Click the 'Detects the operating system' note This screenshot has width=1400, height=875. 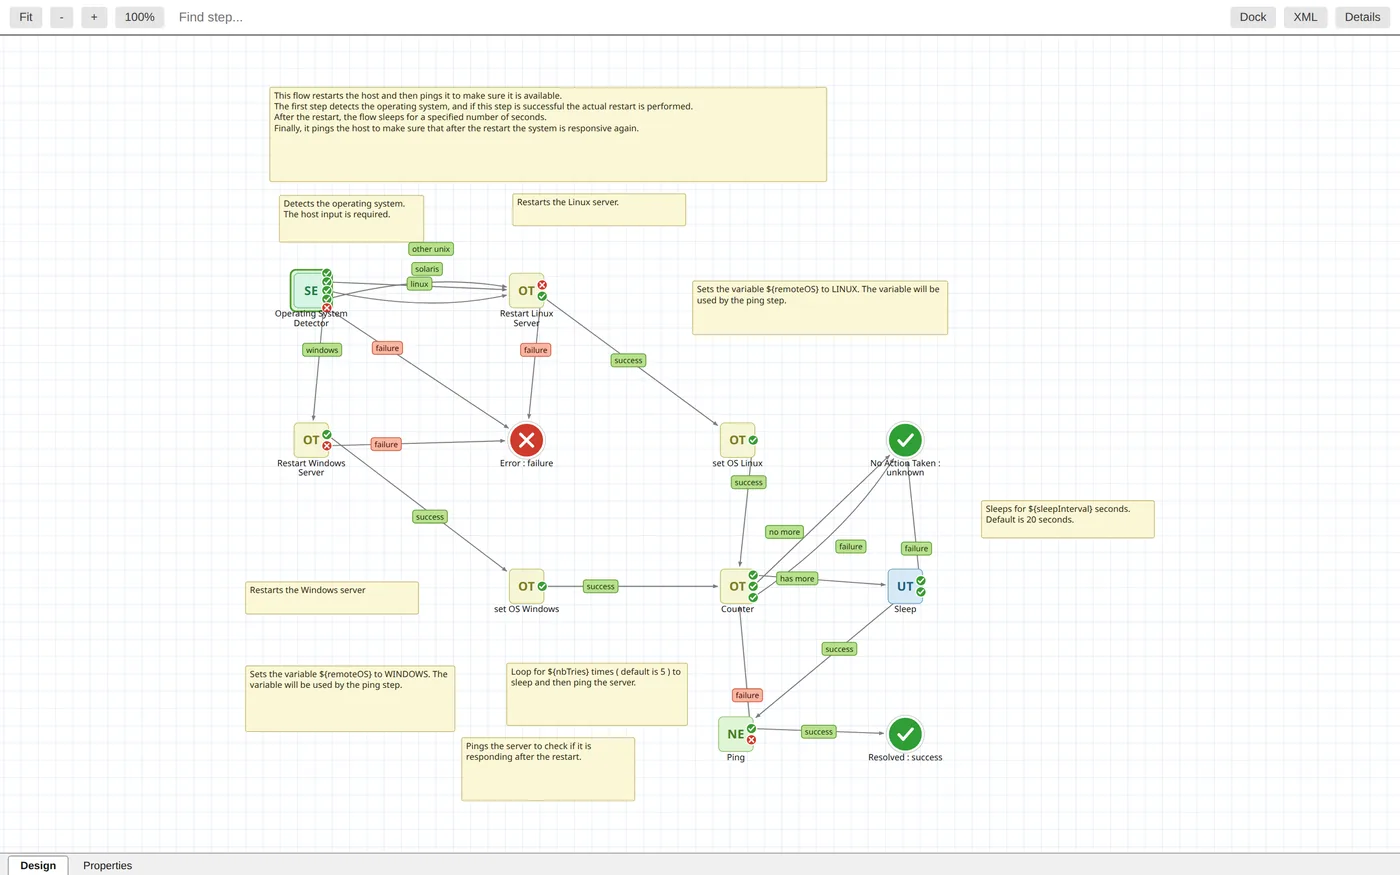pos(351,218)
